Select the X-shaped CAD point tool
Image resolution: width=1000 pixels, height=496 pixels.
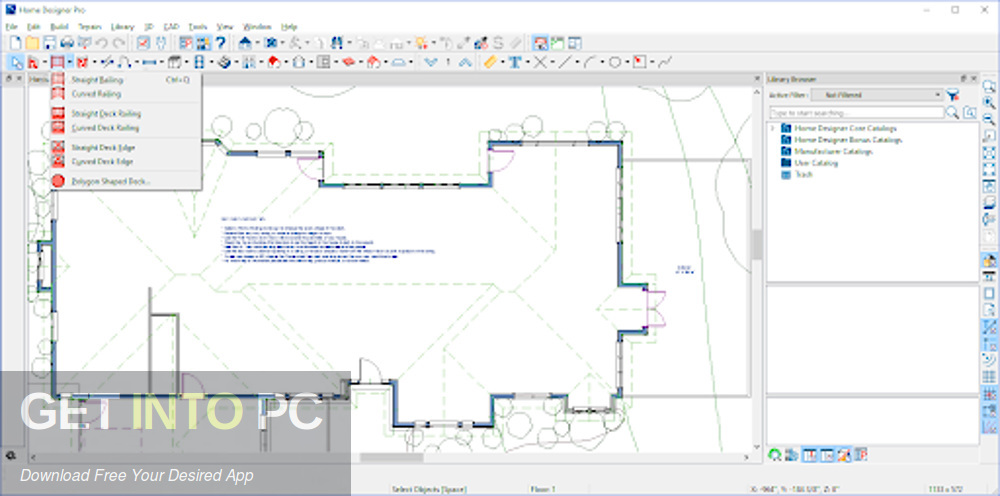click(540, 62)
